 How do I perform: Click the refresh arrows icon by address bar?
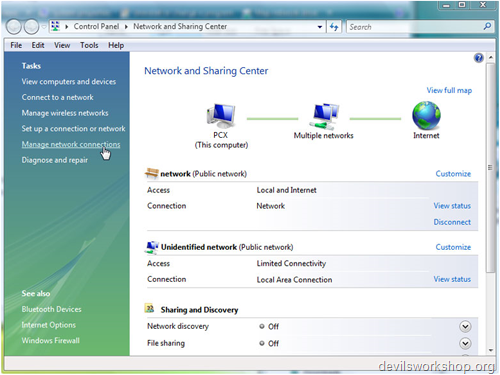coord(334,27)
